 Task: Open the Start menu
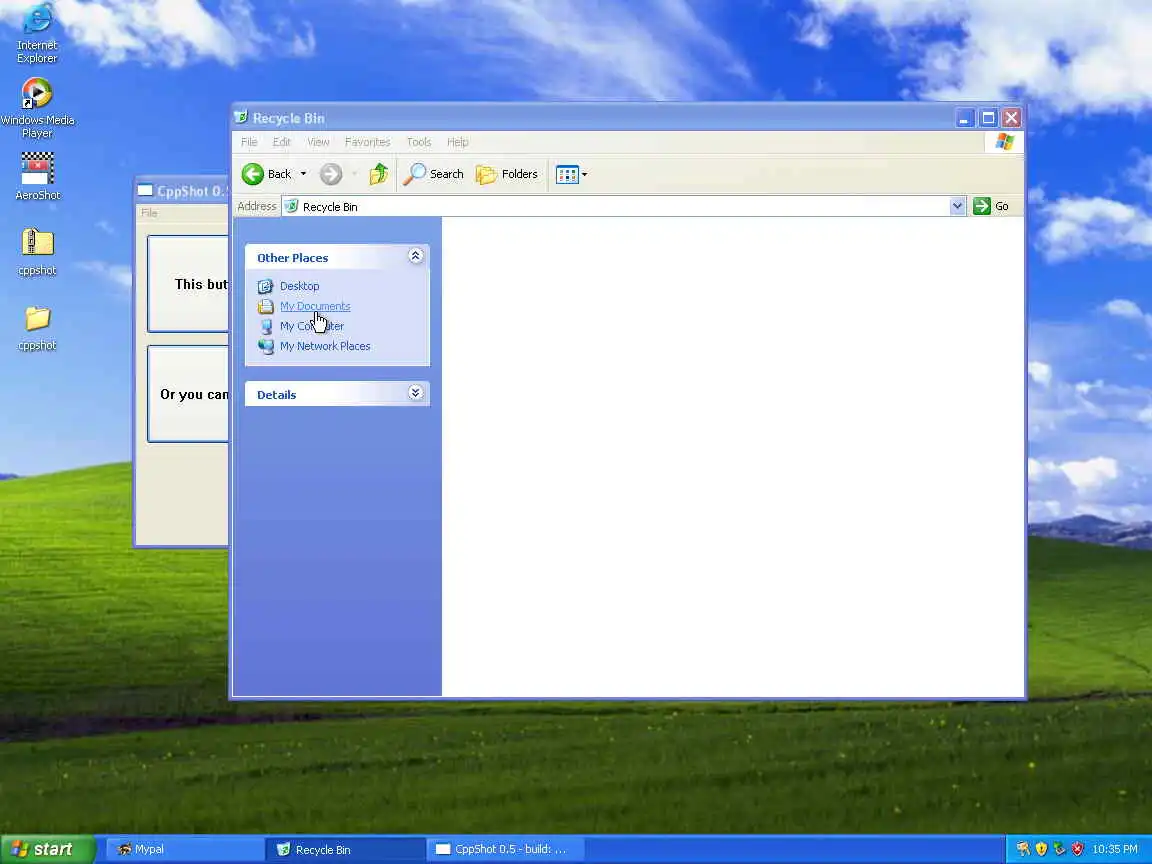47,849
